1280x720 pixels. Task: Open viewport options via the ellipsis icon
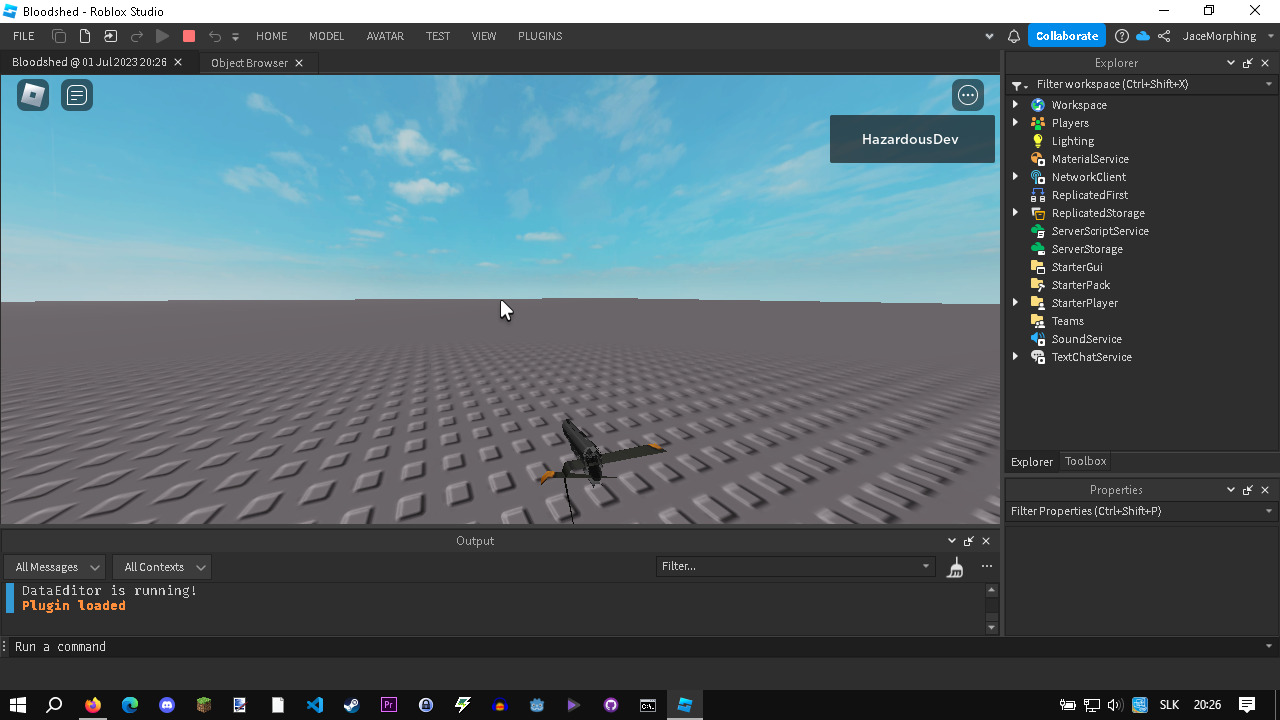tap(967, 95)
